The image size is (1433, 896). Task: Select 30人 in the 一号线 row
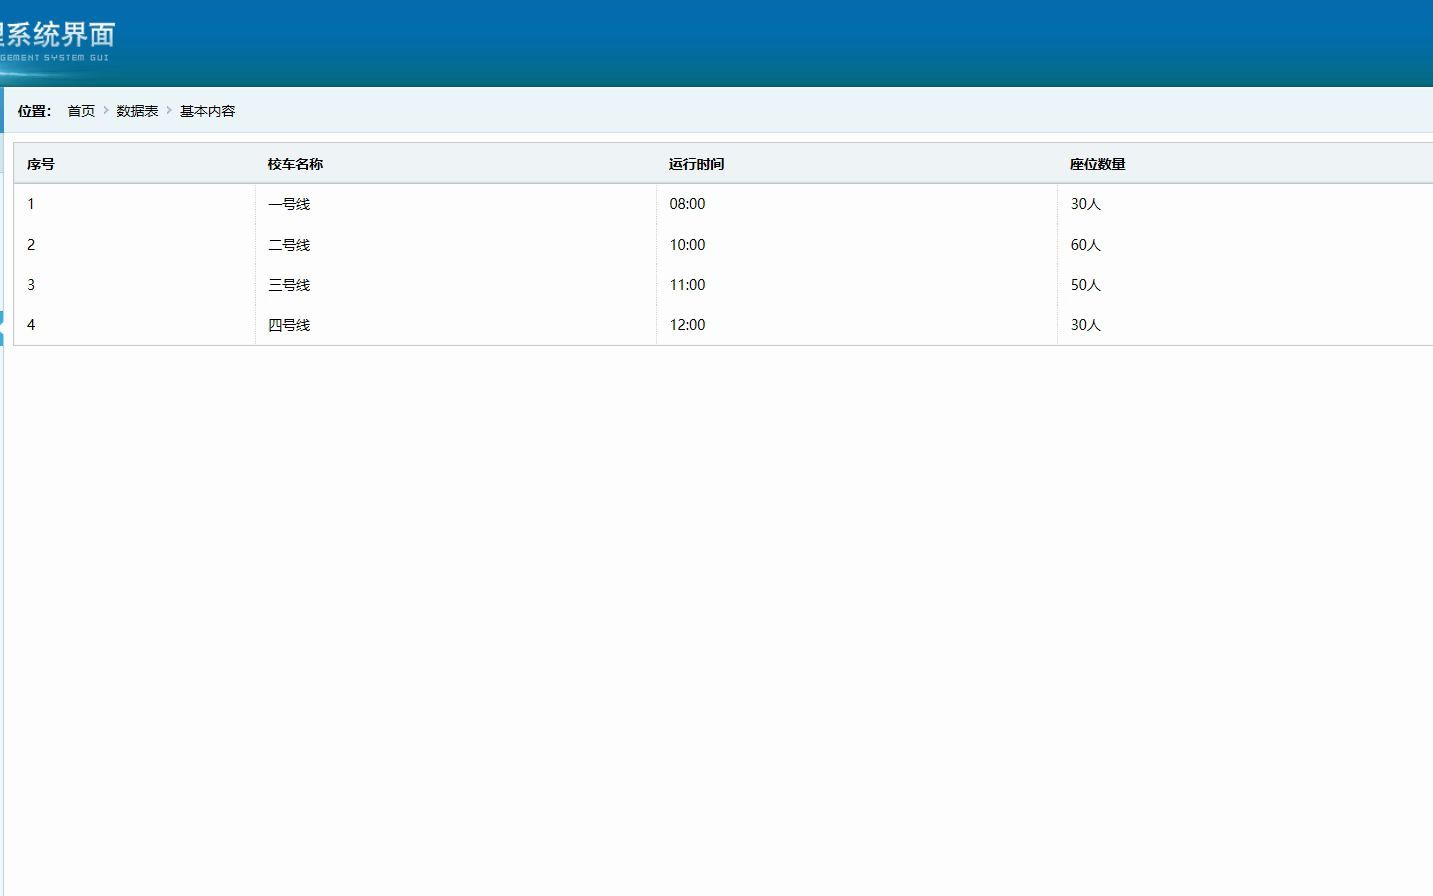(x=1085, y=204)
